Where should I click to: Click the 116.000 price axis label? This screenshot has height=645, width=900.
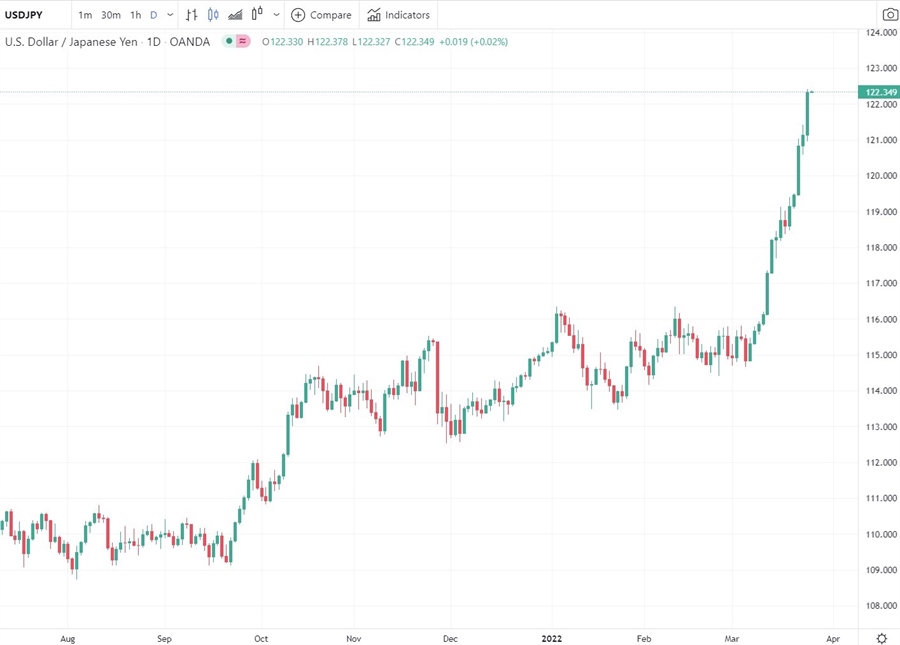pyautogui.click(x=881, y=319)
